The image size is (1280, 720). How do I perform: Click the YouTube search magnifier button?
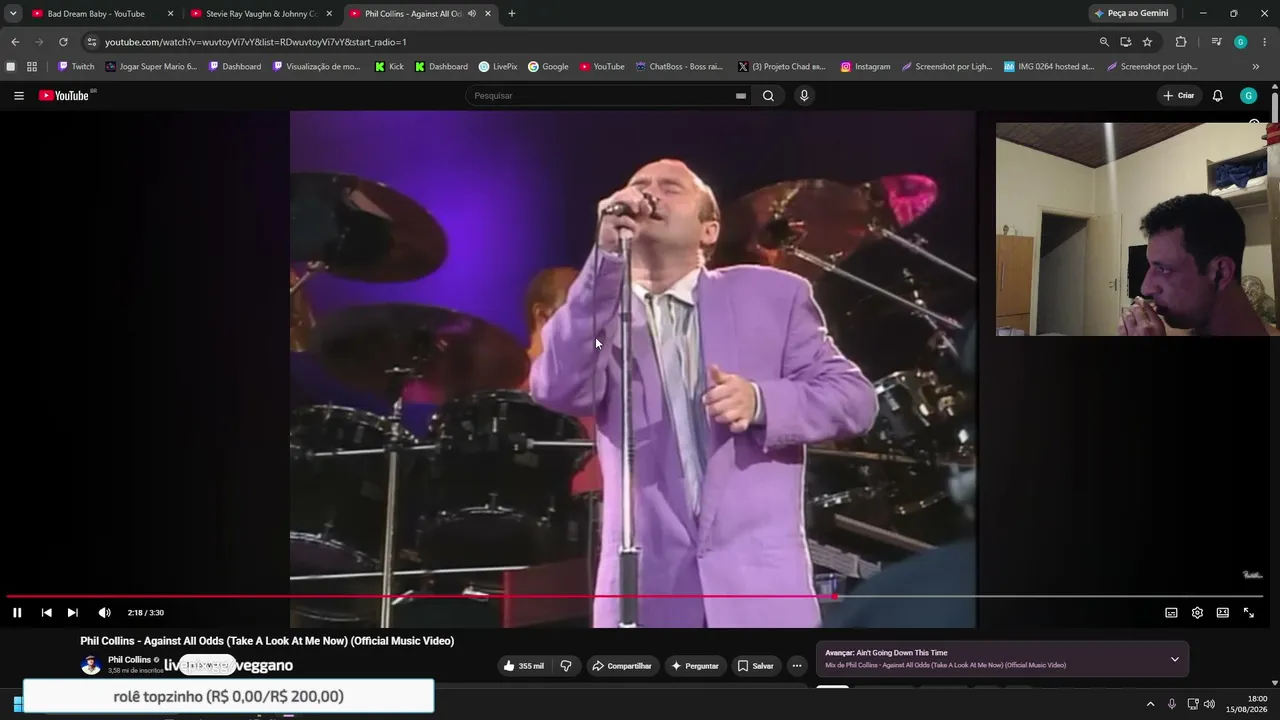pyautogui.click(x=768, y=96)
